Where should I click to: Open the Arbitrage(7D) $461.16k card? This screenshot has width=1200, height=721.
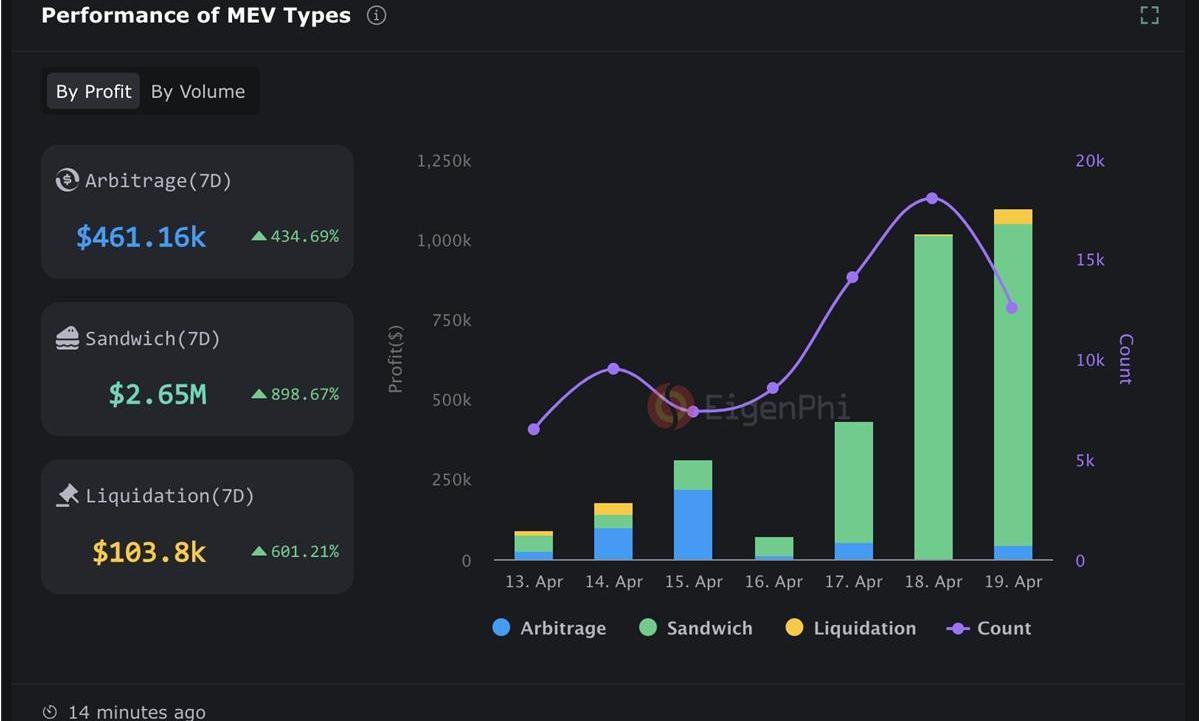point(197,211)
